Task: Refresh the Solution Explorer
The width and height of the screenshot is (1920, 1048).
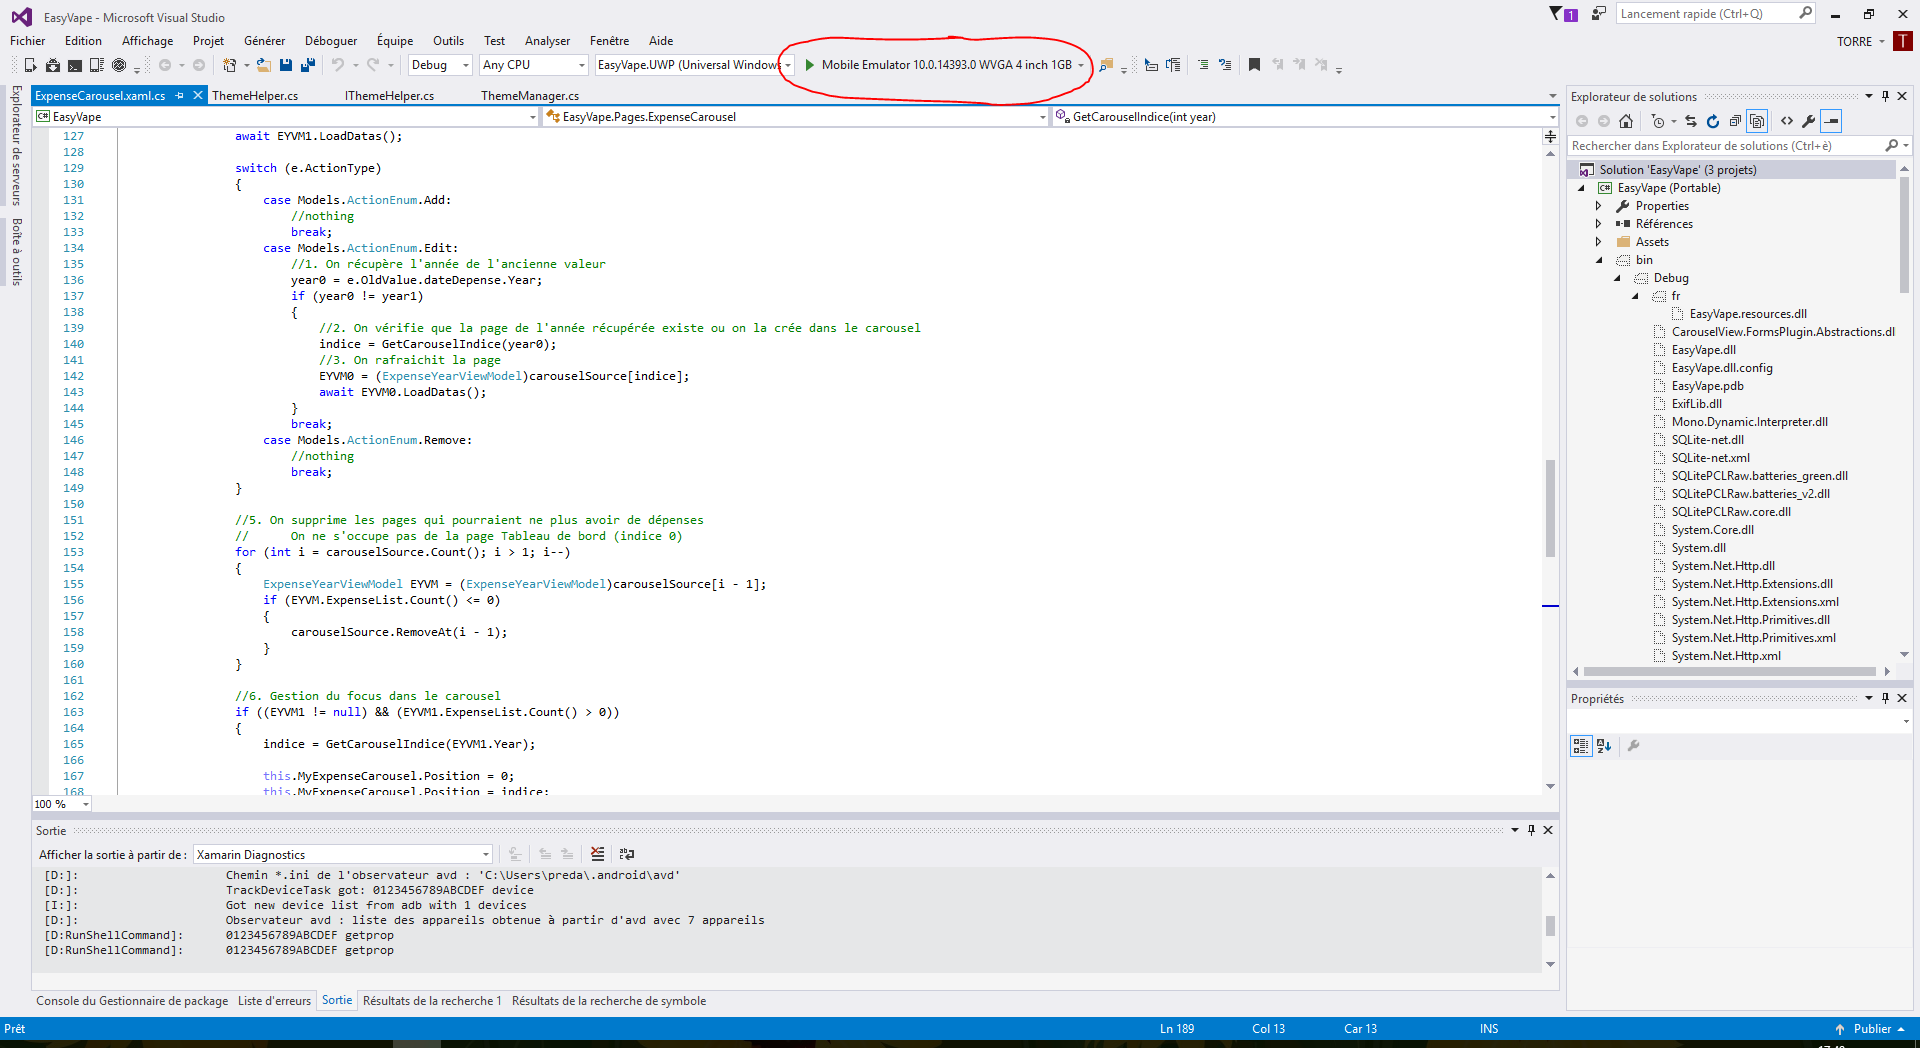Action: click(x=1713, y=121)
